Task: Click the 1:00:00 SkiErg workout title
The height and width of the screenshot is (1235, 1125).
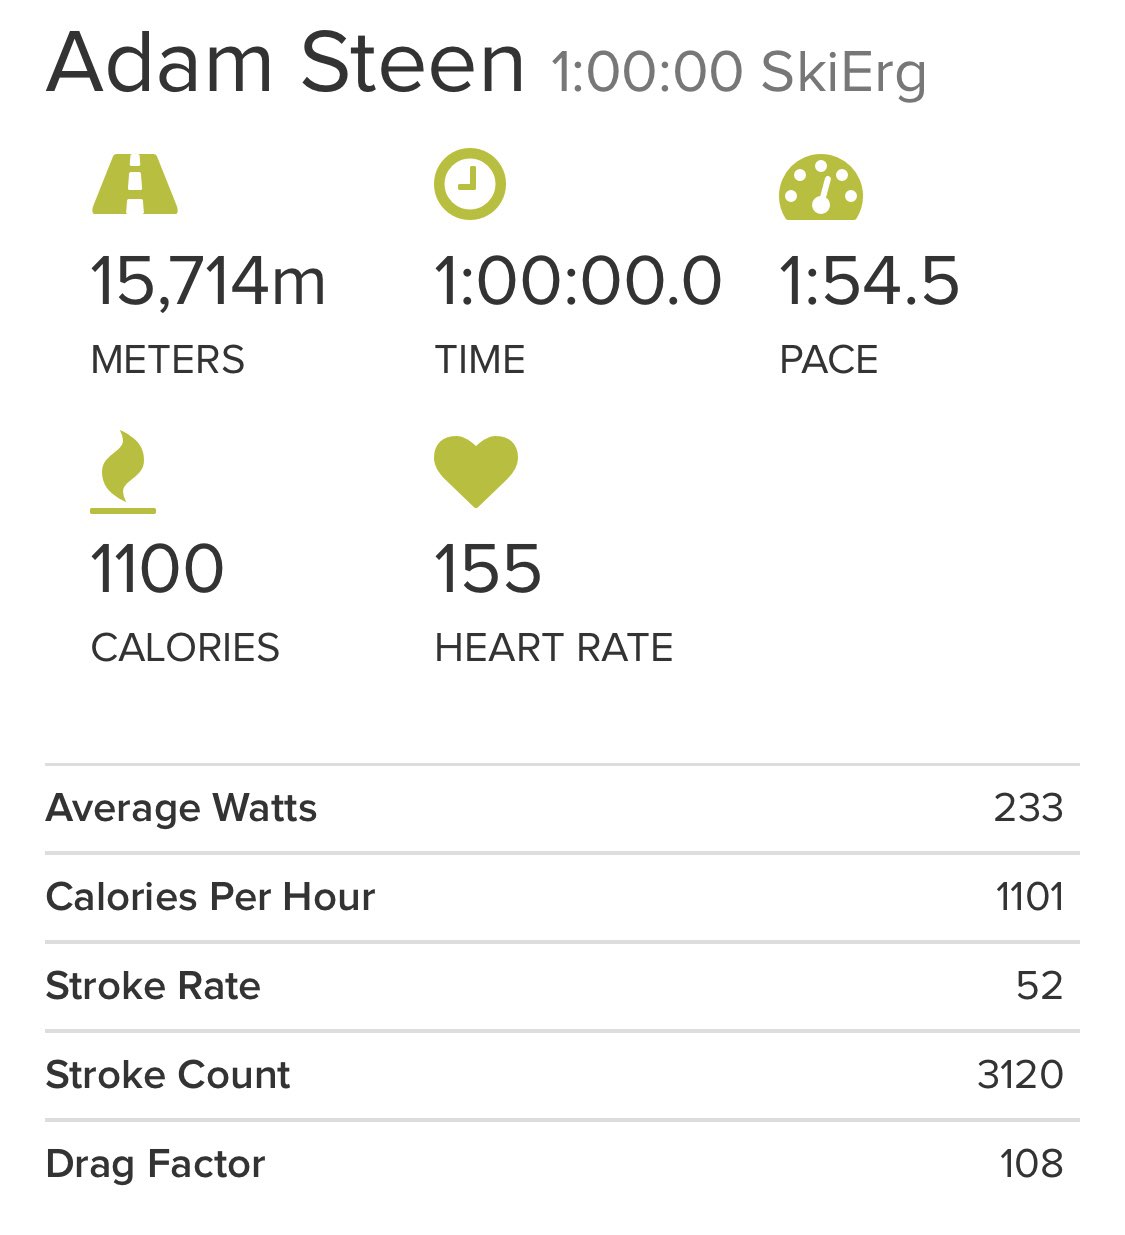Action: click(x=739, y=72)
